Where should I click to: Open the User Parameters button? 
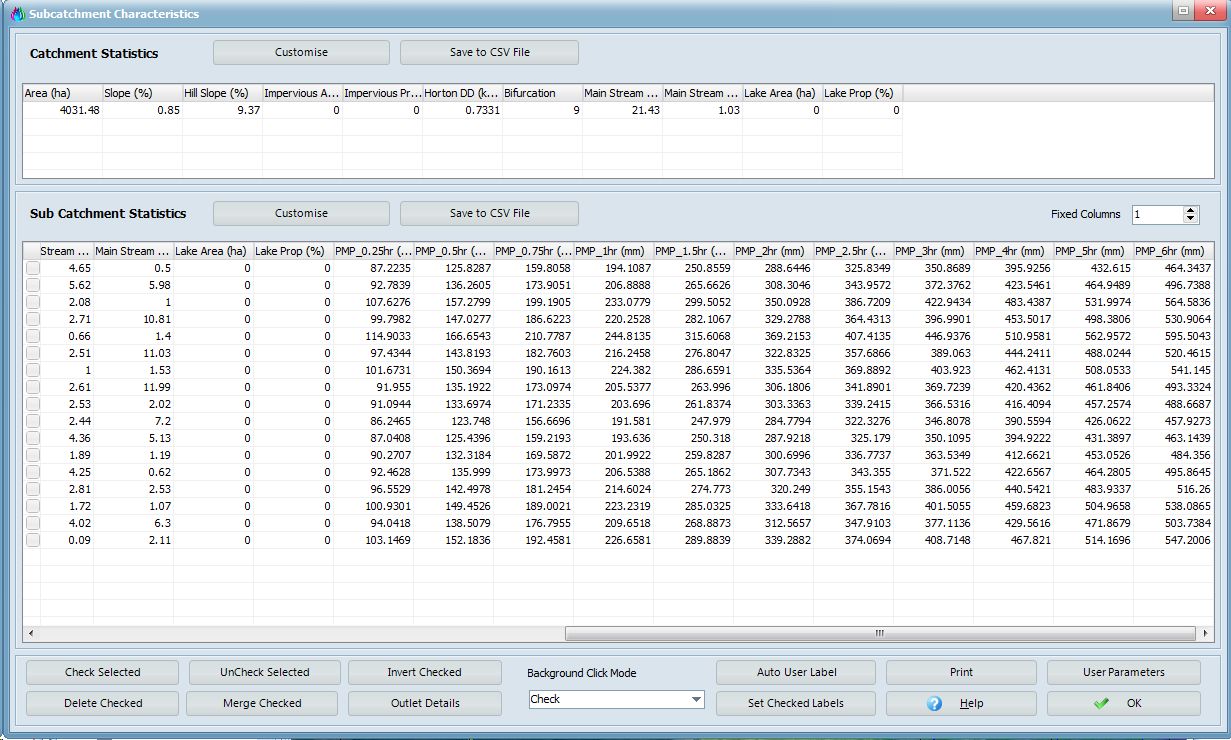(x=1123, y=672)
